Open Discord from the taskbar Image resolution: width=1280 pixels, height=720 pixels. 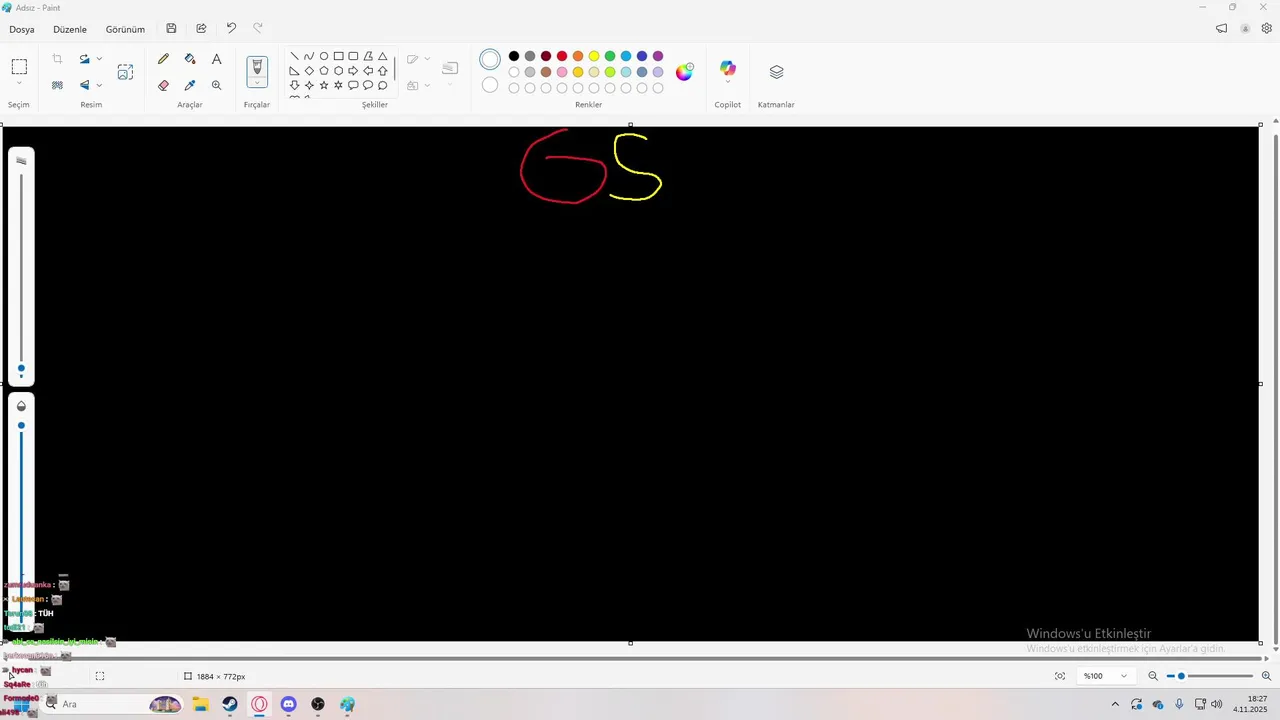click(289, 704)
